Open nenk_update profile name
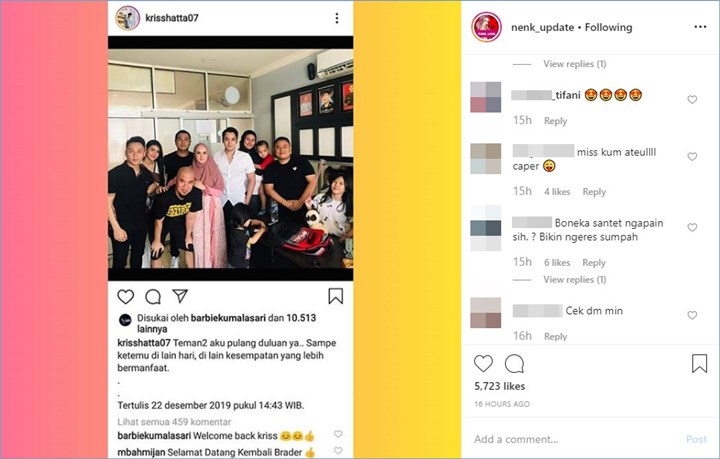720x459 pixels. (542, 28)
